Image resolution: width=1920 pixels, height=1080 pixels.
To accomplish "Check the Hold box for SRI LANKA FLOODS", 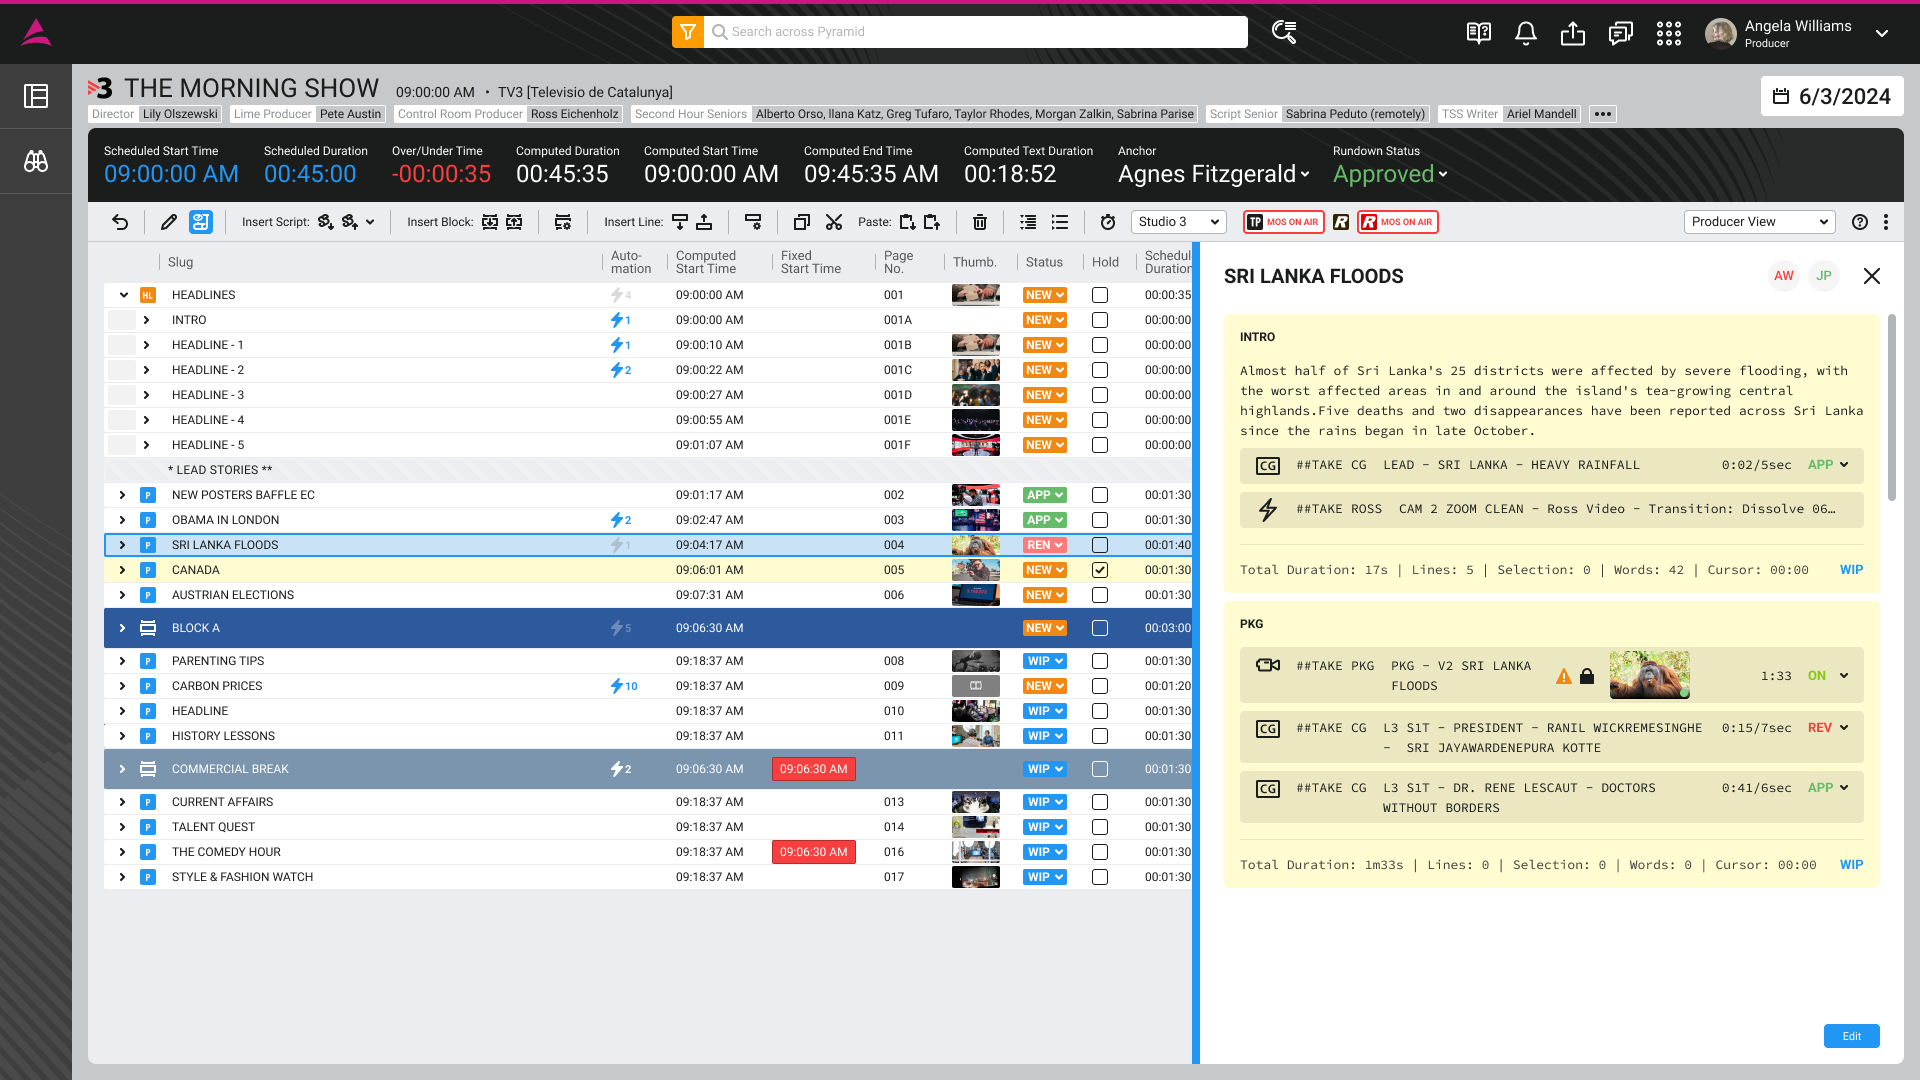I will pyautogui.click(x=1100, y=545).
